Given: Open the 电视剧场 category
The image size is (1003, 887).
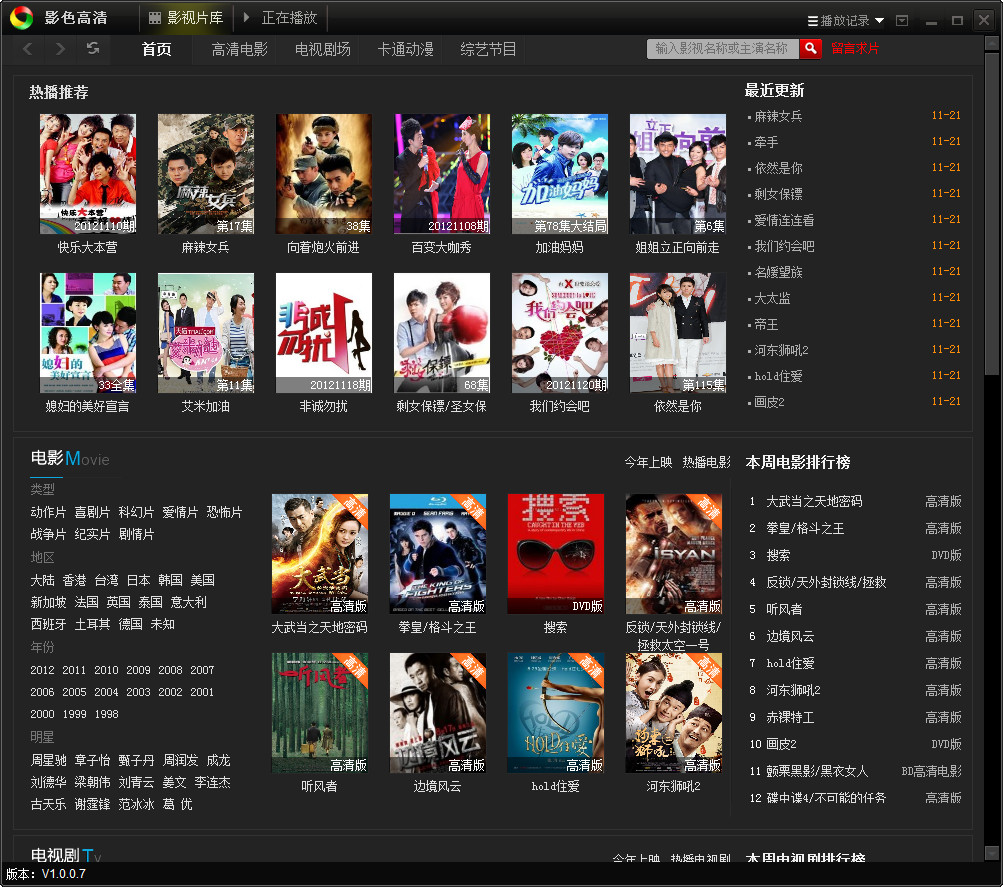Looking at the screenshot, I should pyautogui.click(x=322, y=49).
